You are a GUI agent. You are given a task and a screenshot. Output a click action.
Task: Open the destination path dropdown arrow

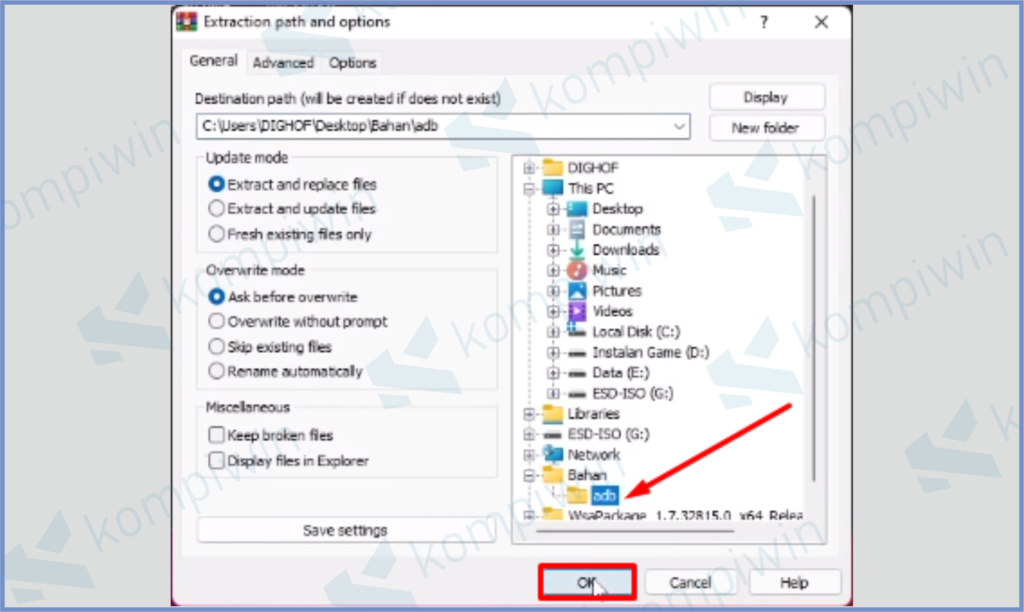click(679, 126)
